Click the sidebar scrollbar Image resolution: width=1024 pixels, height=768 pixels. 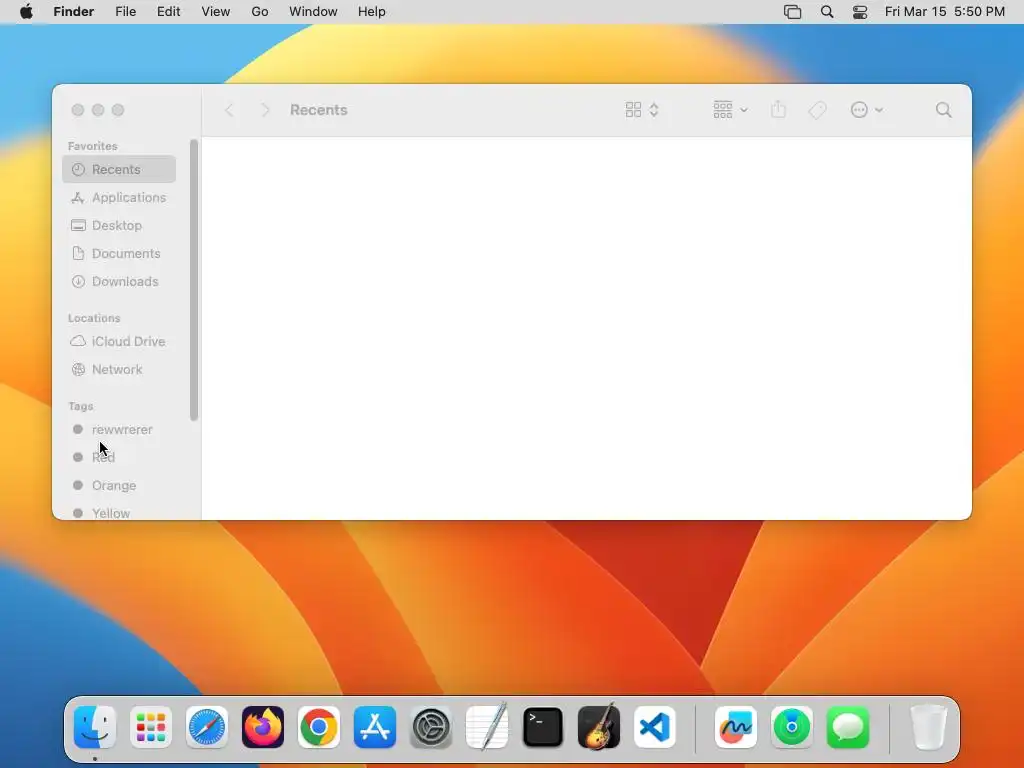pyautogui.click(x=194, y=280)
